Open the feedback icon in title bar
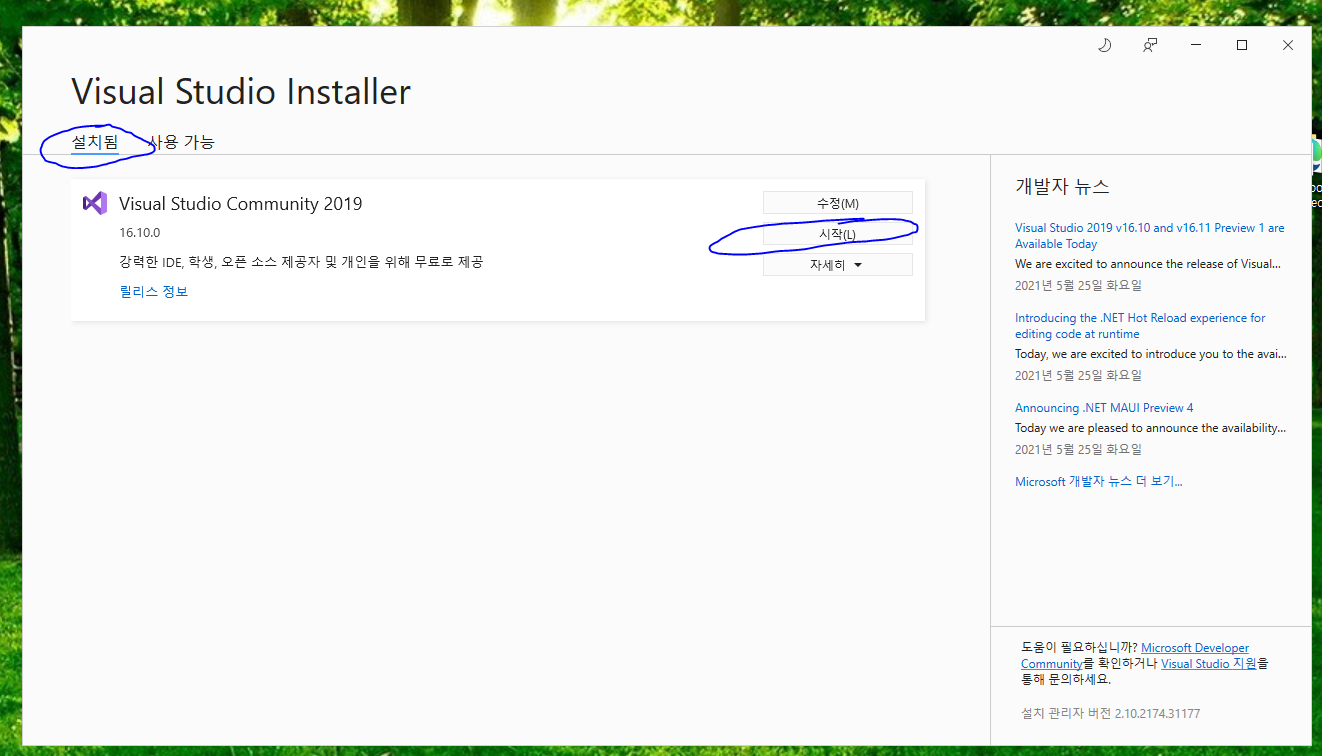Viewport: 1322px width, 756px height. tap(1150, 45)
